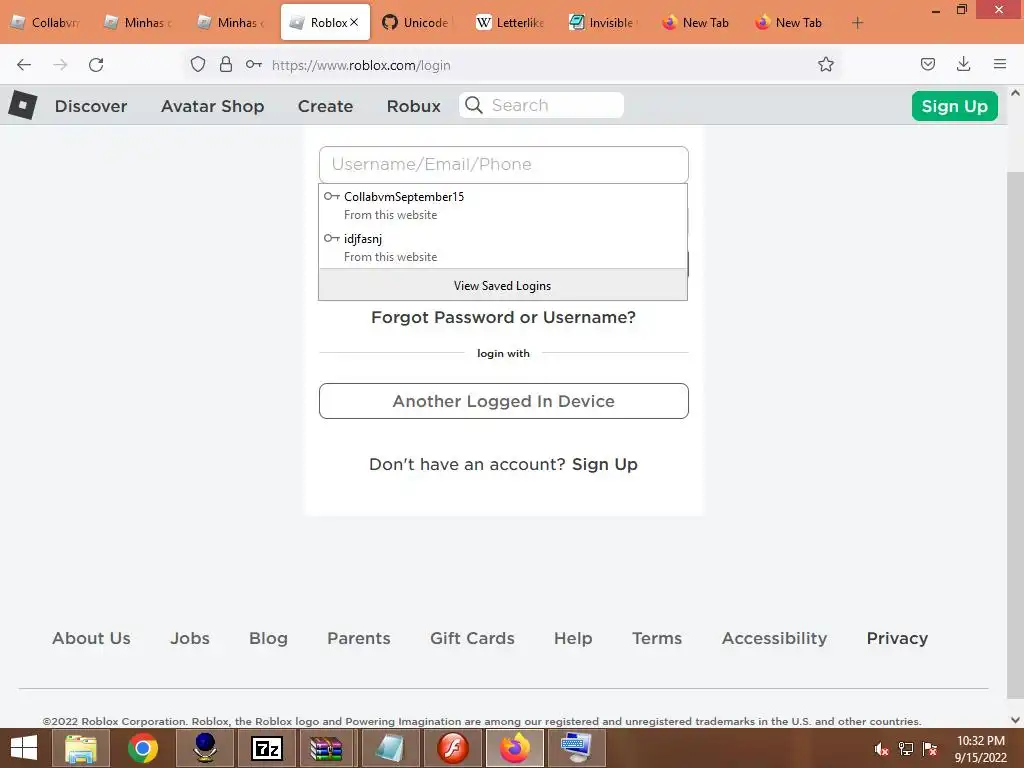This screenshot has height=768, width=1024.
Task: Click the Action Center flag tray icon
Action: (x=930, y=749)
